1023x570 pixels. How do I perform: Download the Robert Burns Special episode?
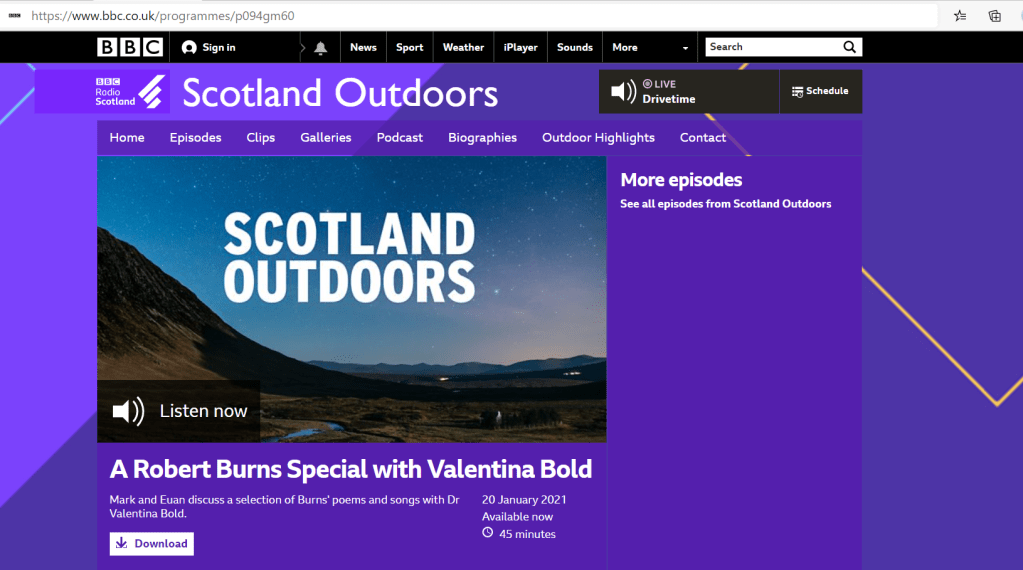[x=152, y=544]
